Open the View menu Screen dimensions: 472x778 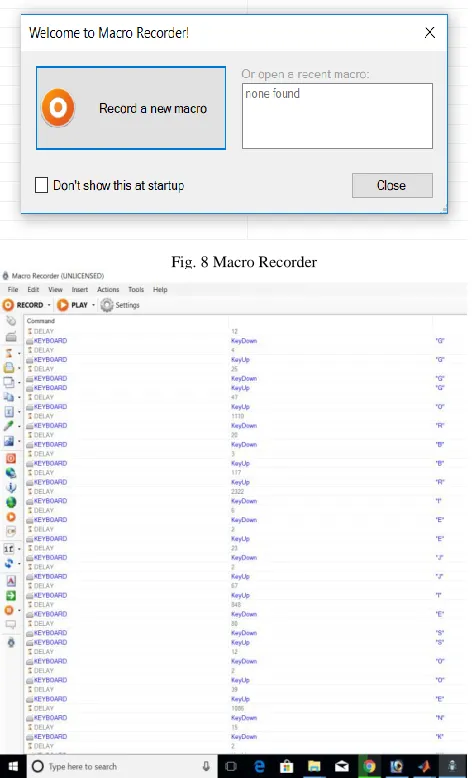click(x=55, y=289)
